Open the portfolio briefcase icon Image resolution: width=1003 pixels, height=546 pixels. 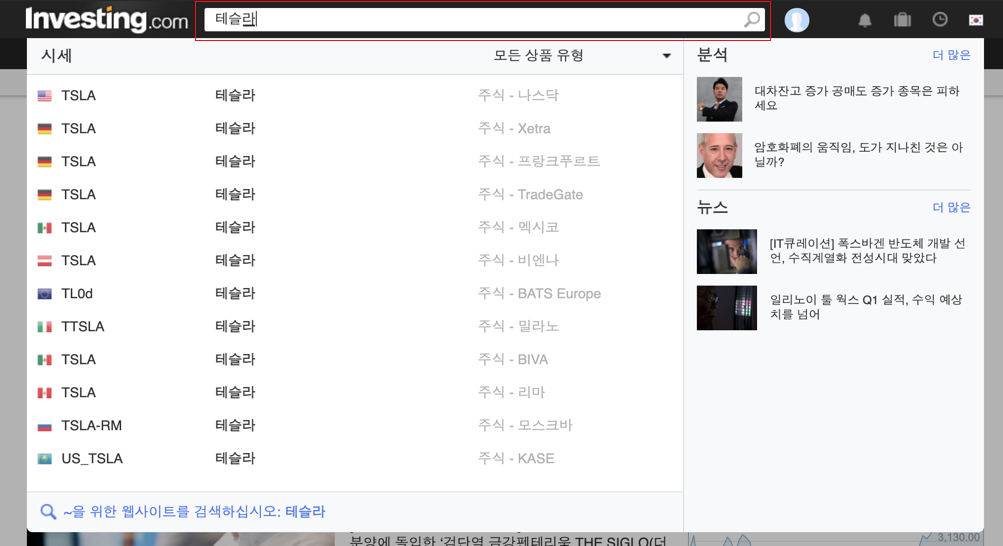click(x=902, y=20)
